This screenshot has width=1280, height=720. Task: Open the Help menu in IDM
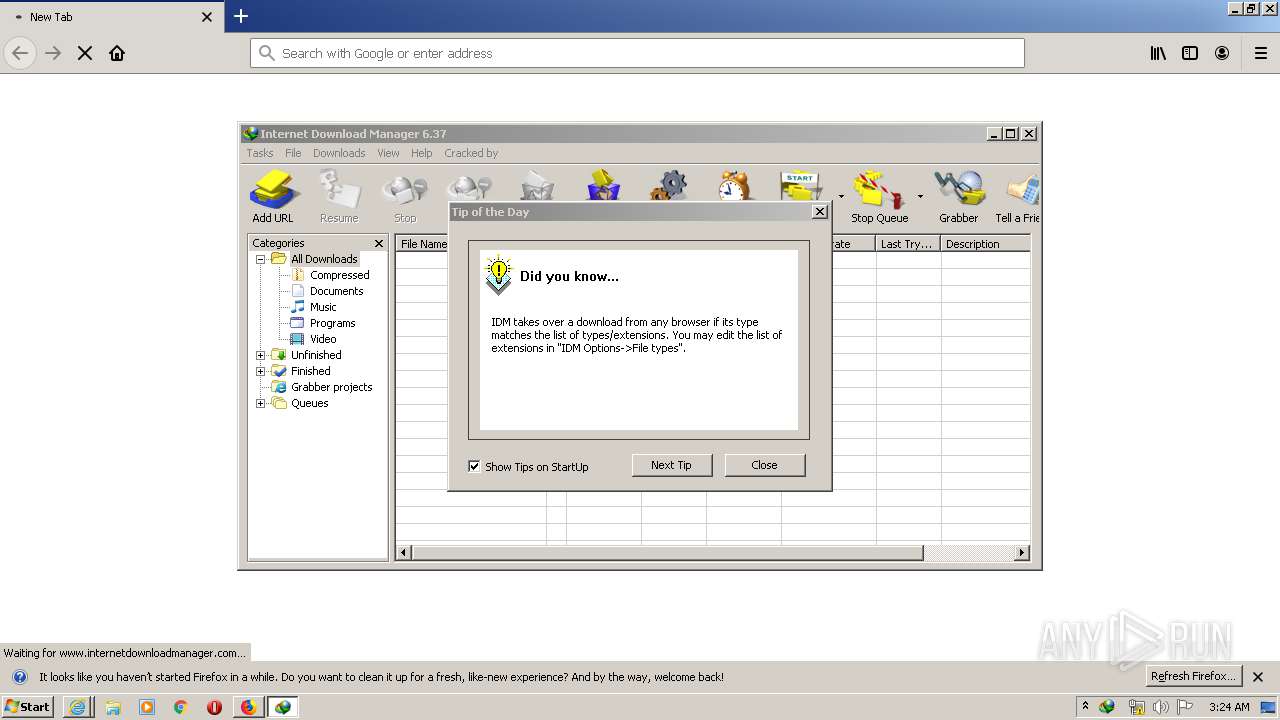pyautogui.click(x=422, y=153)
